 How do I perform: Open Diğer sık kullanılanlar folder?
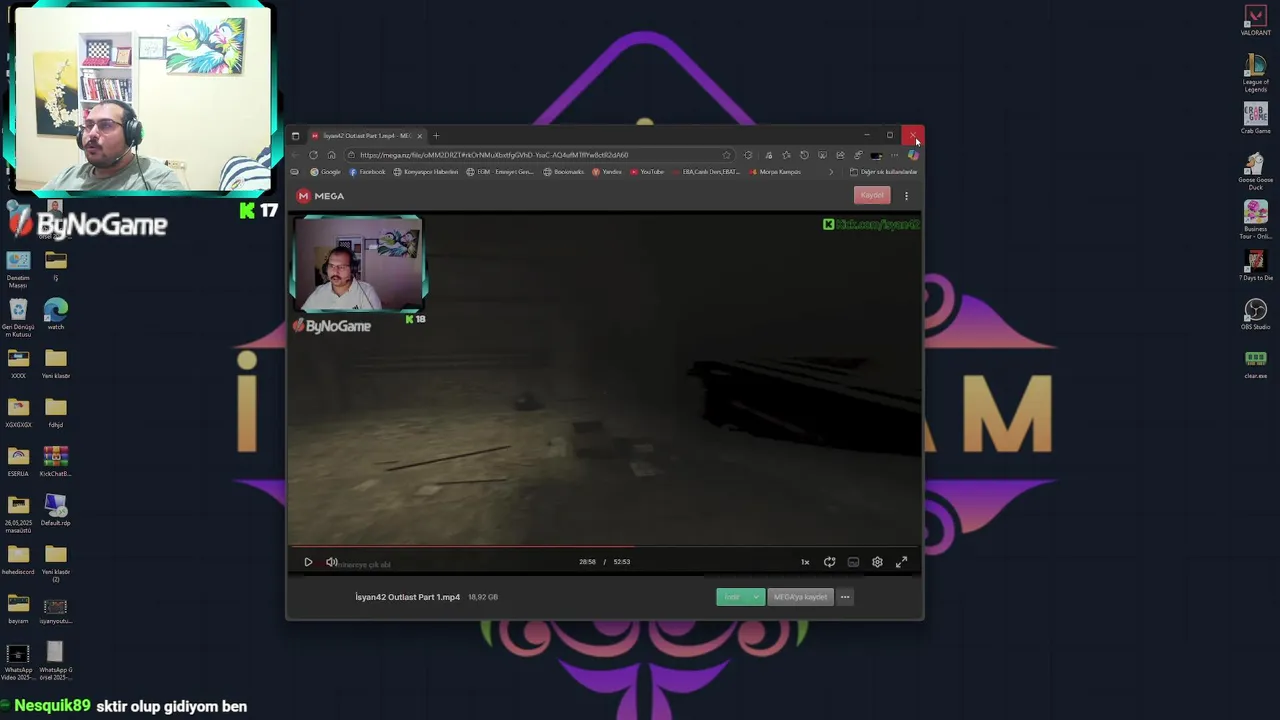point(884,172)
